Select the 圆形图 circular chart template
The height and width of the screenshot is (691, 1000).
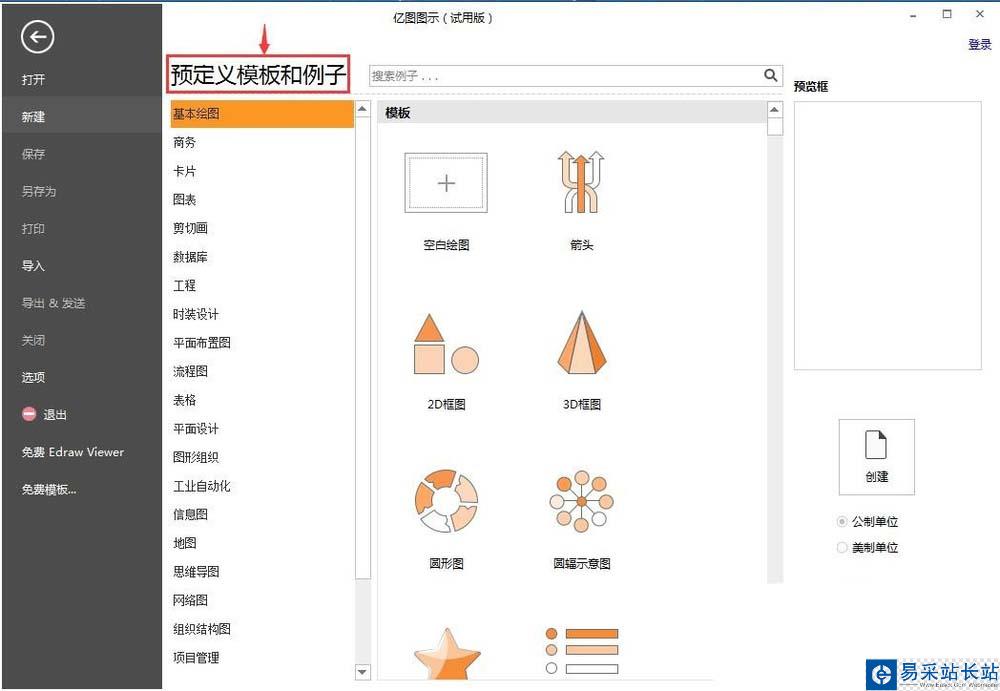click(x=446, y=501)
